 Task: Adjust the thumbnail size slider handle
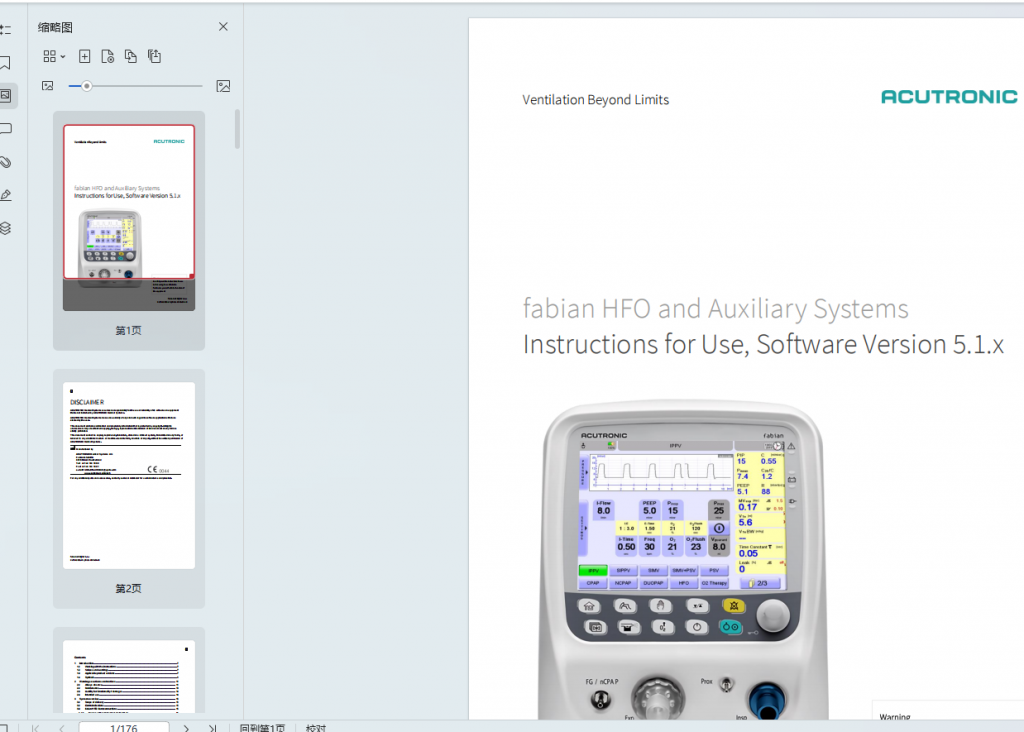point(86,86)
